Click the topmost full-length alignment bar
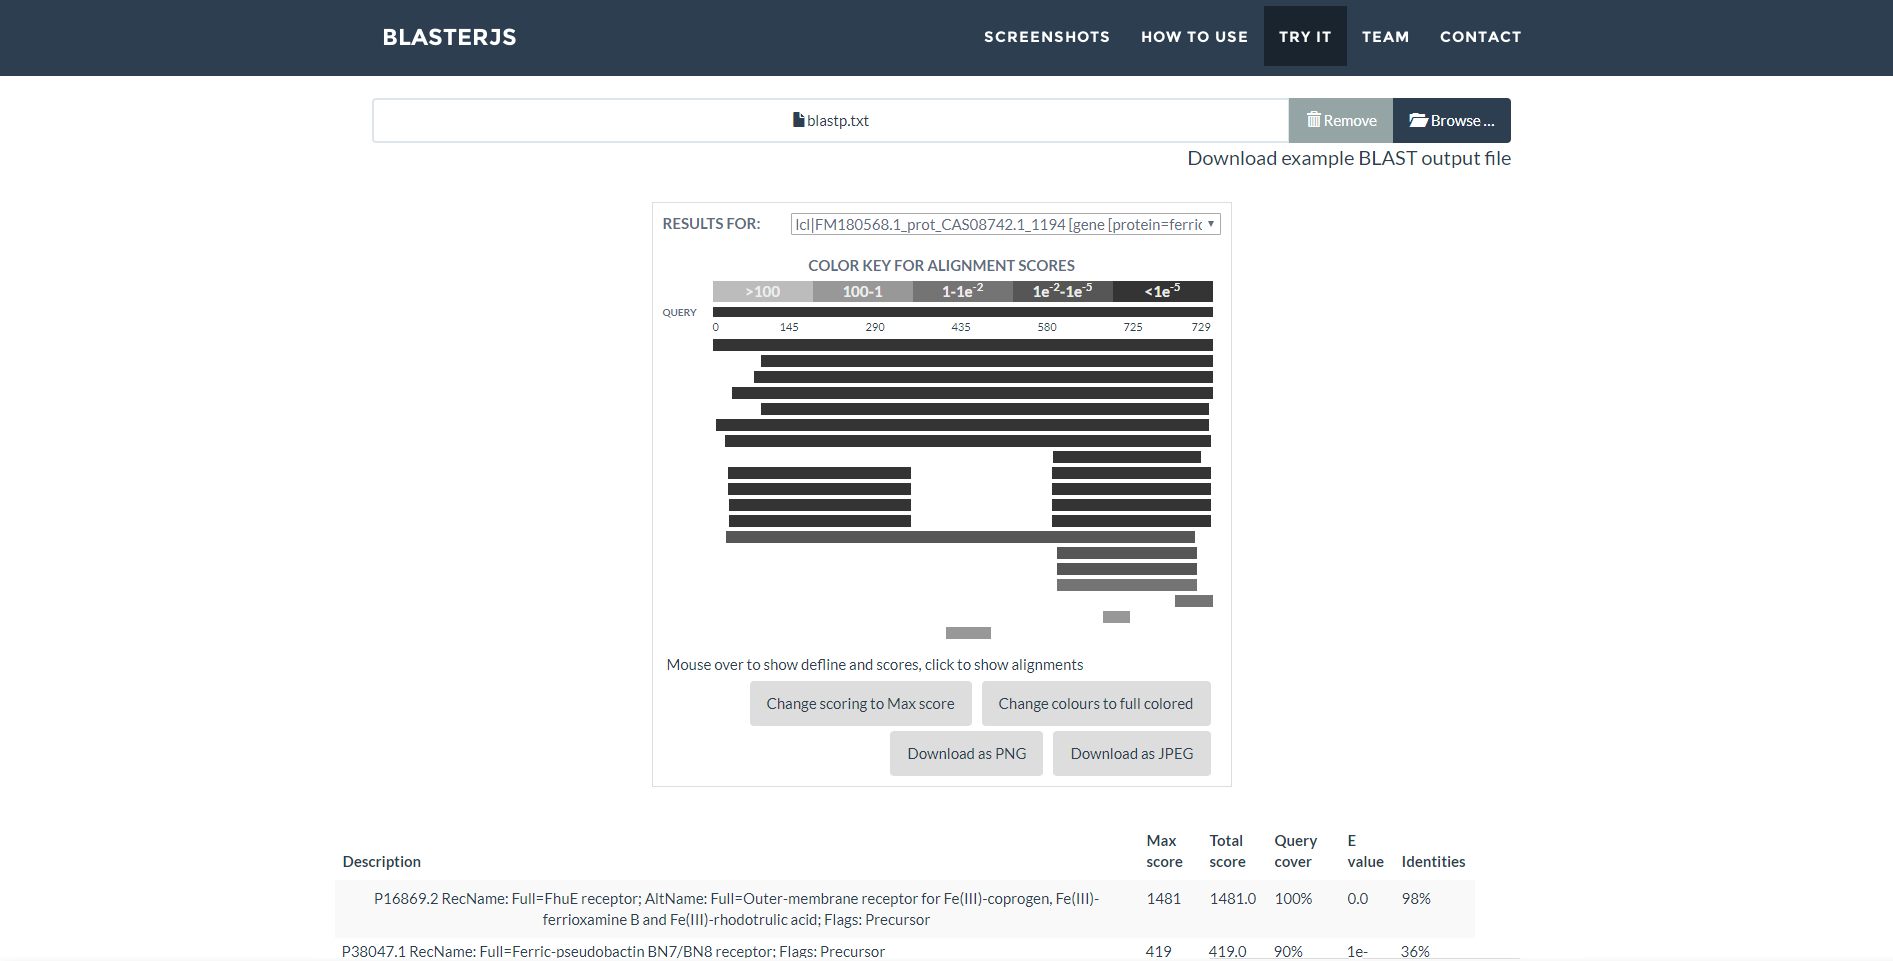1893x961 pixels. (962, 345)
